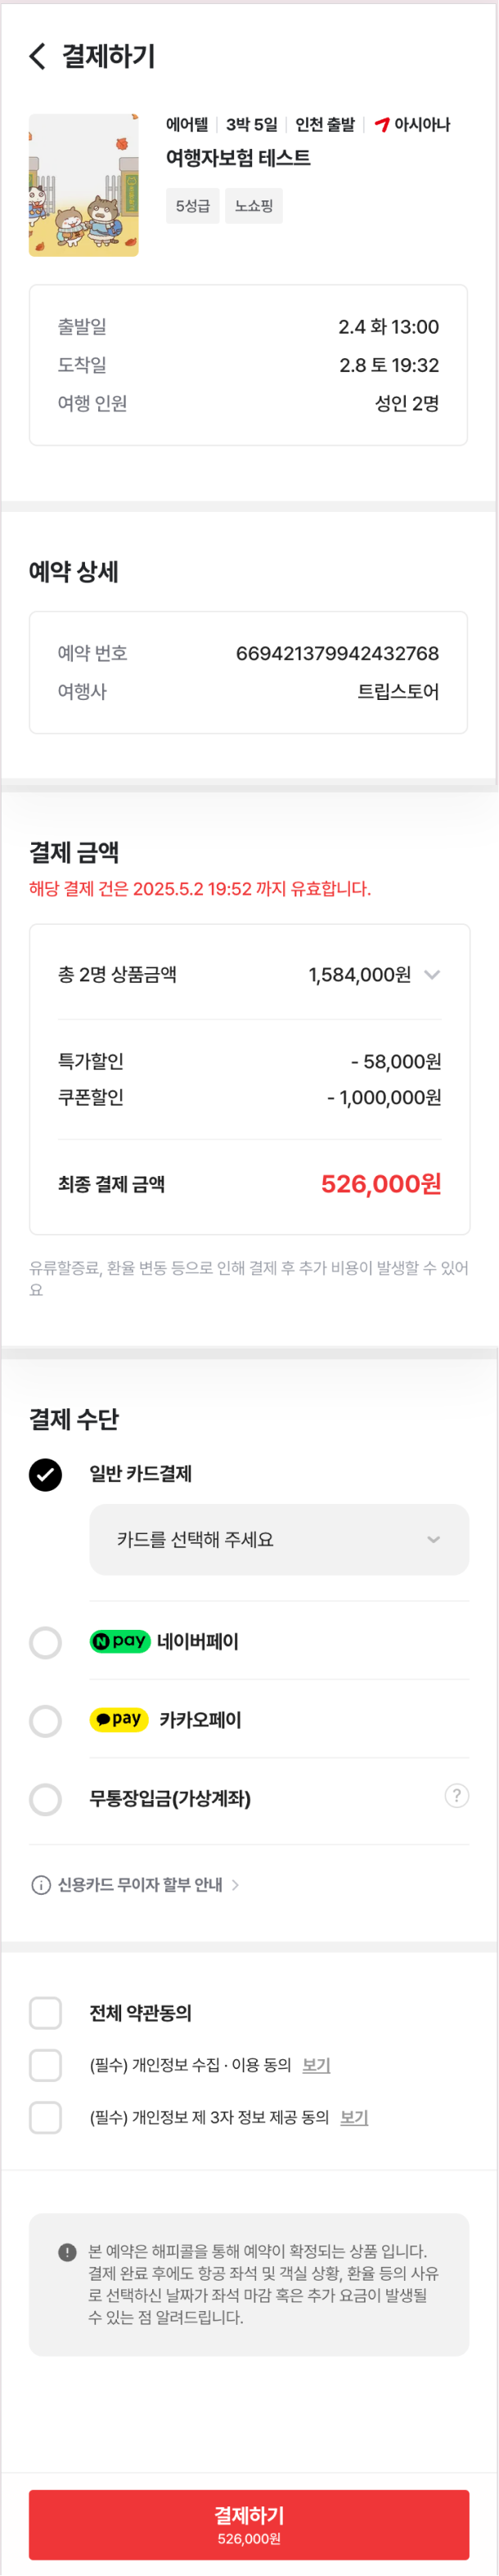Select the 일반 카드결제 radio option

[x=45, y=1475]
